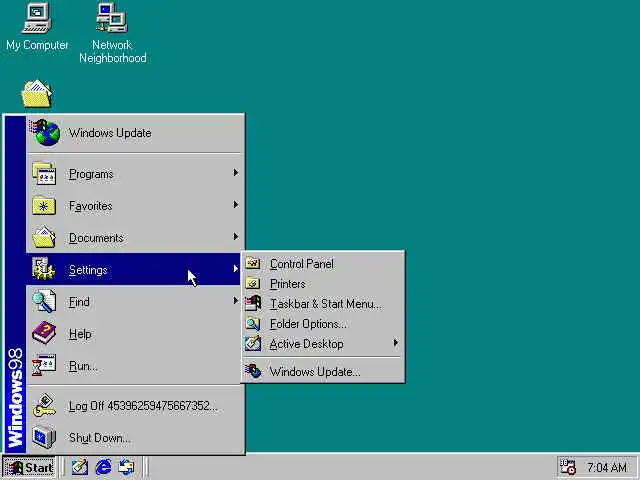Click the Control Panel folder icon in the Settings submenu
Viewport: 640px width, 480px height.
pos(253,263)
